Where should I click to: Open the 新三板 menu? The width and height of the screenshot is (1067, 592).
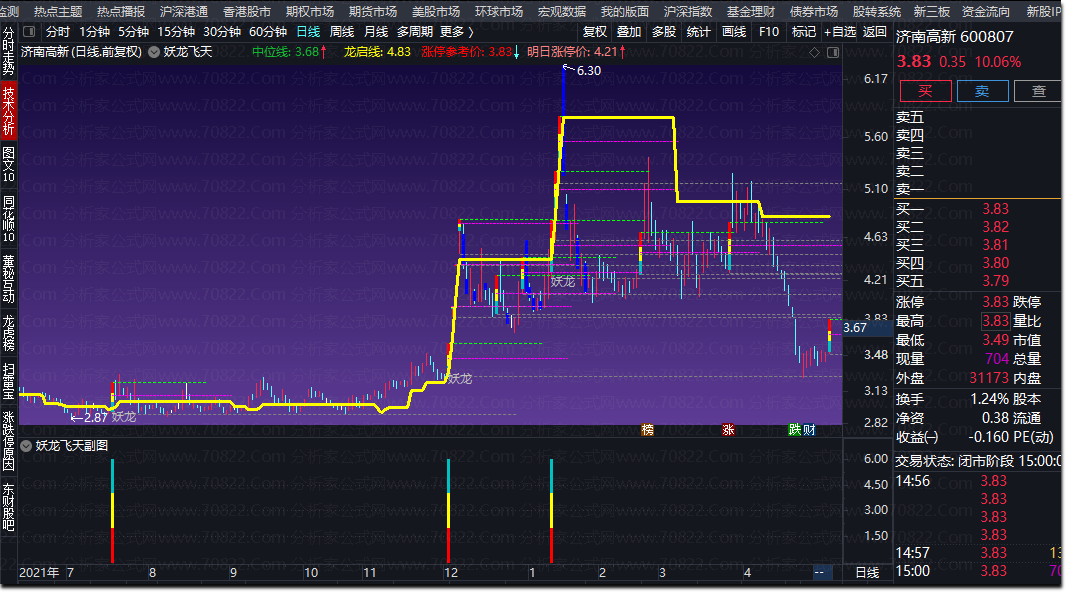[x=932, y=12]
